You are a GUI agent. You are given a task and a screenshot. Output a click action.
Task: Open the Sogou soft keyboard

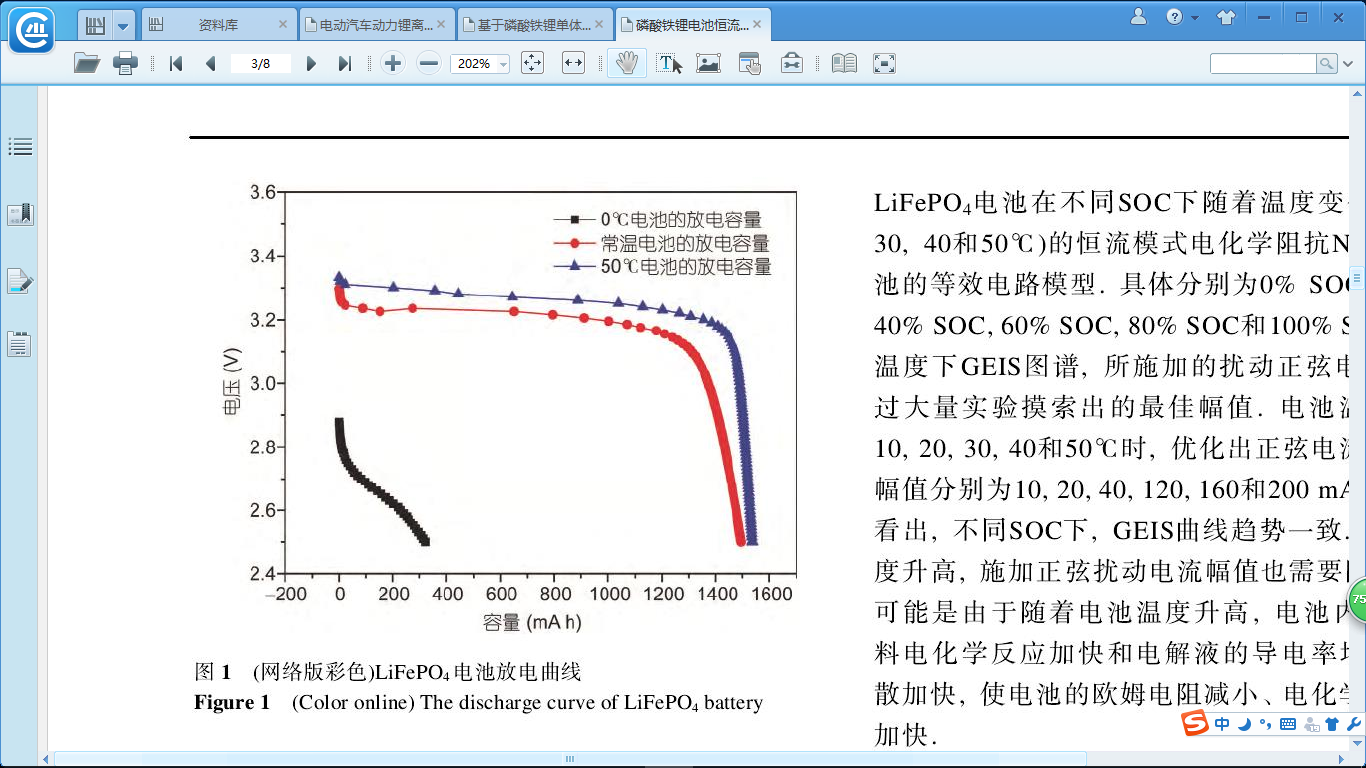point(1287,724)
